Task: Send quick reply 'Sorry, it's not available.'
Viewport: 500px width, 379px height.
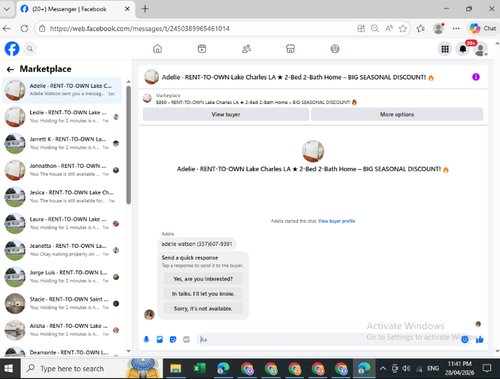Action: (203, 308)
